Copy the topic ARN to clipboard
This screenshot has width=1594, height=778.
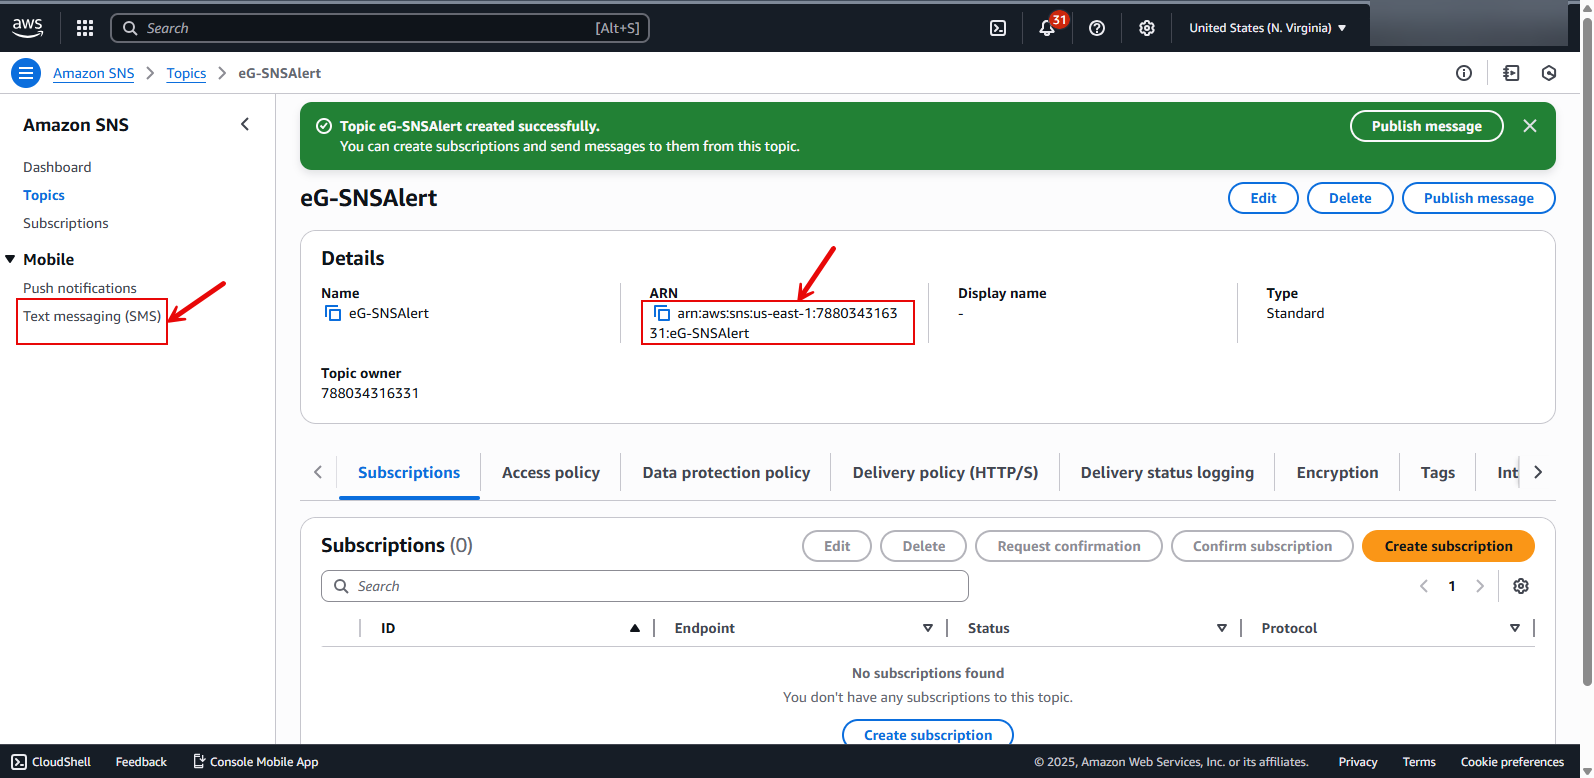point(662,313)
